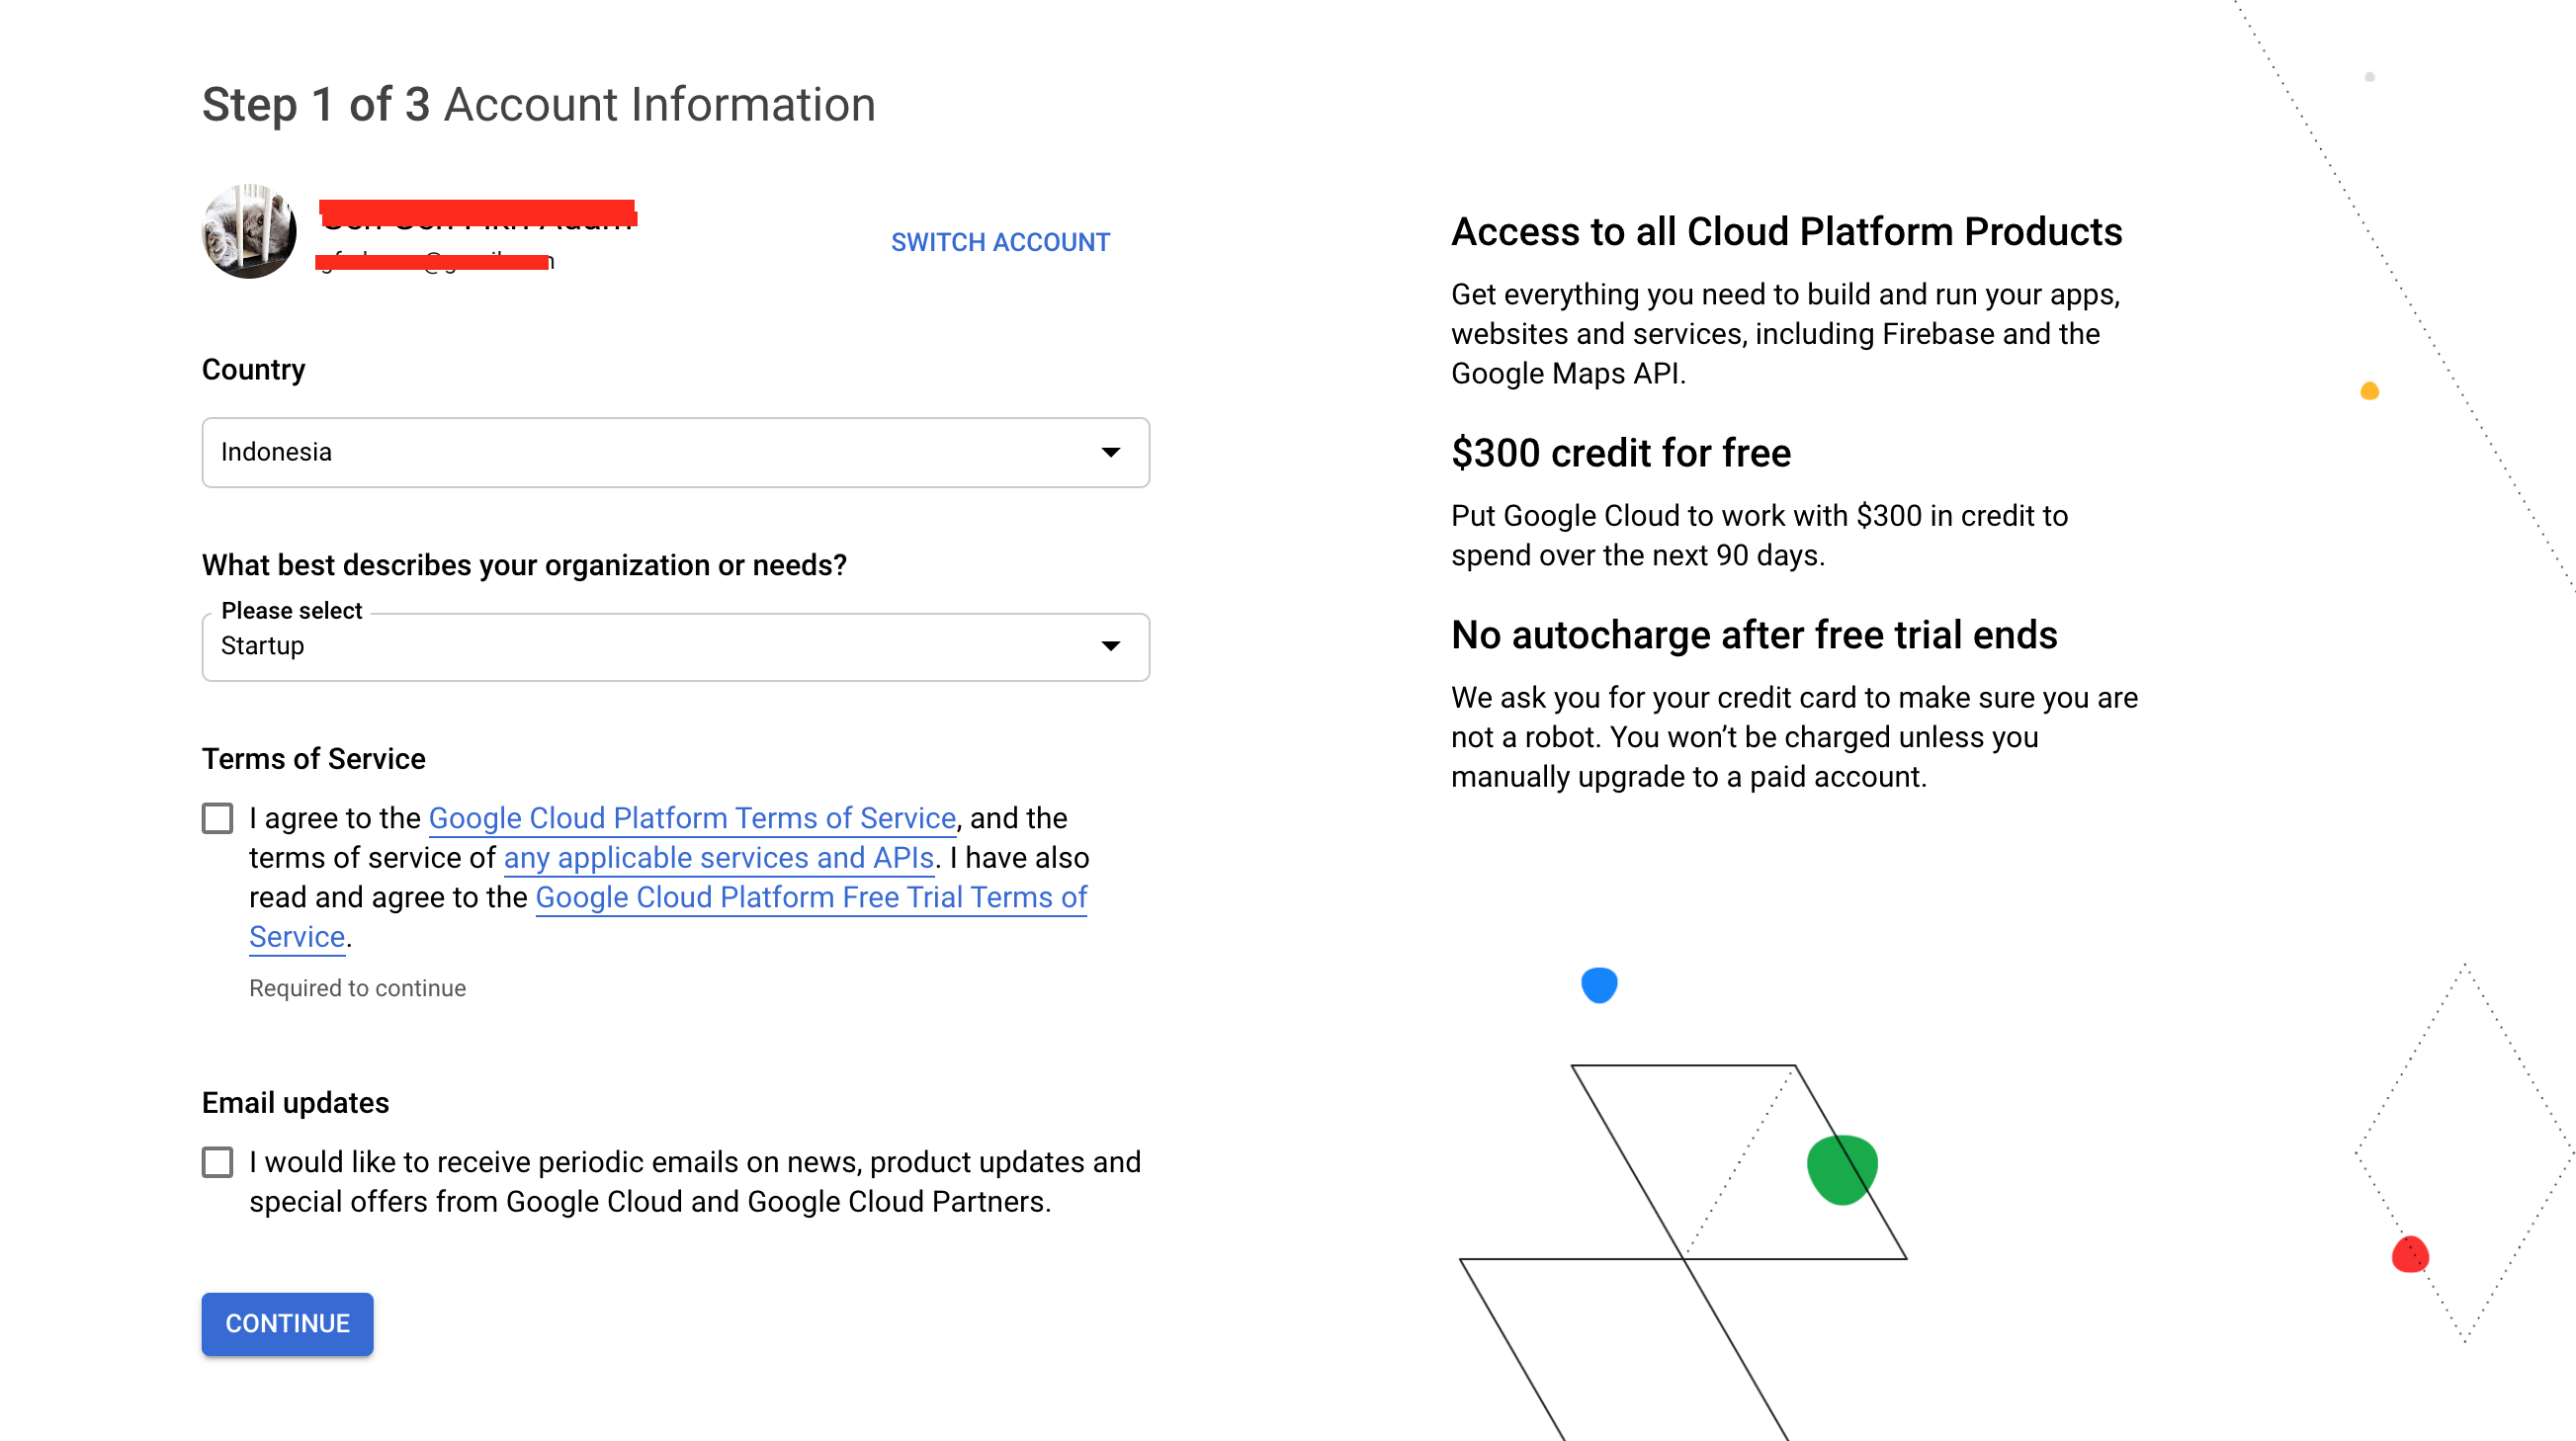Click the Step 1 of 3 Account Information heading
The width and height of the screenshot is (2576, 1441).
(539, 105)
